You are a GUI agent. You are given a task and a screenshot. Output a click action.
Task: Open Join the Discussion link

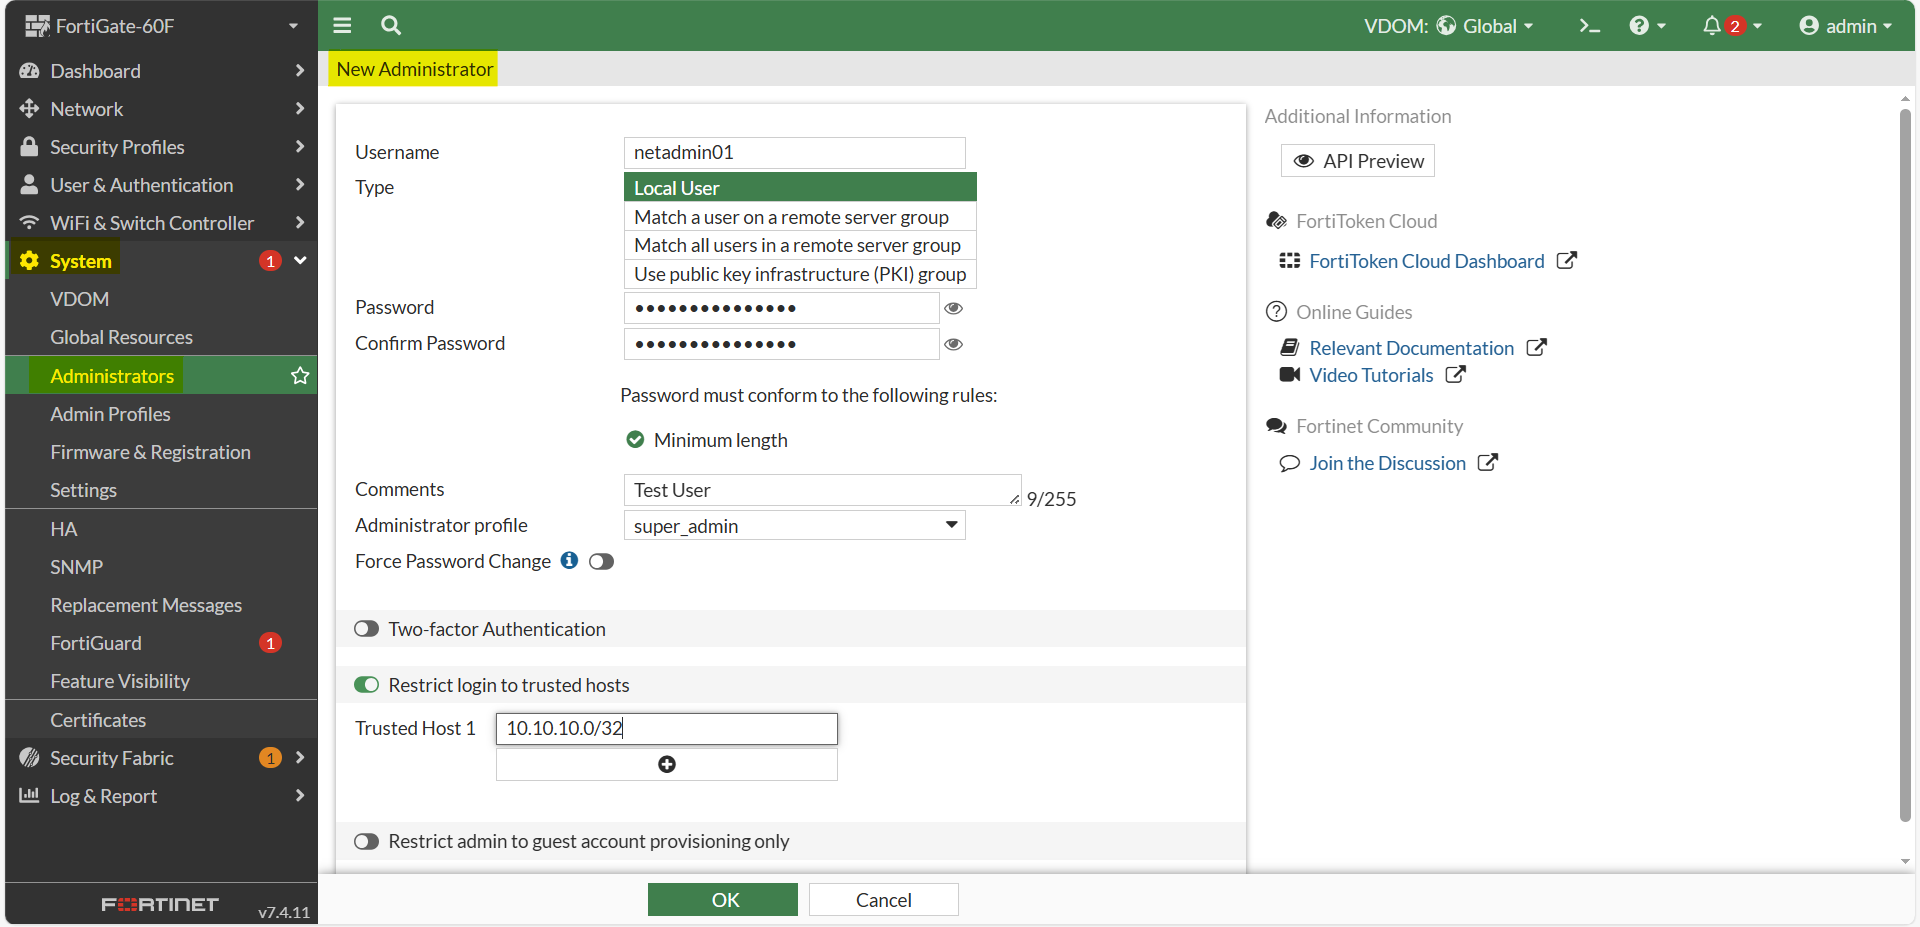point(1388,463)
